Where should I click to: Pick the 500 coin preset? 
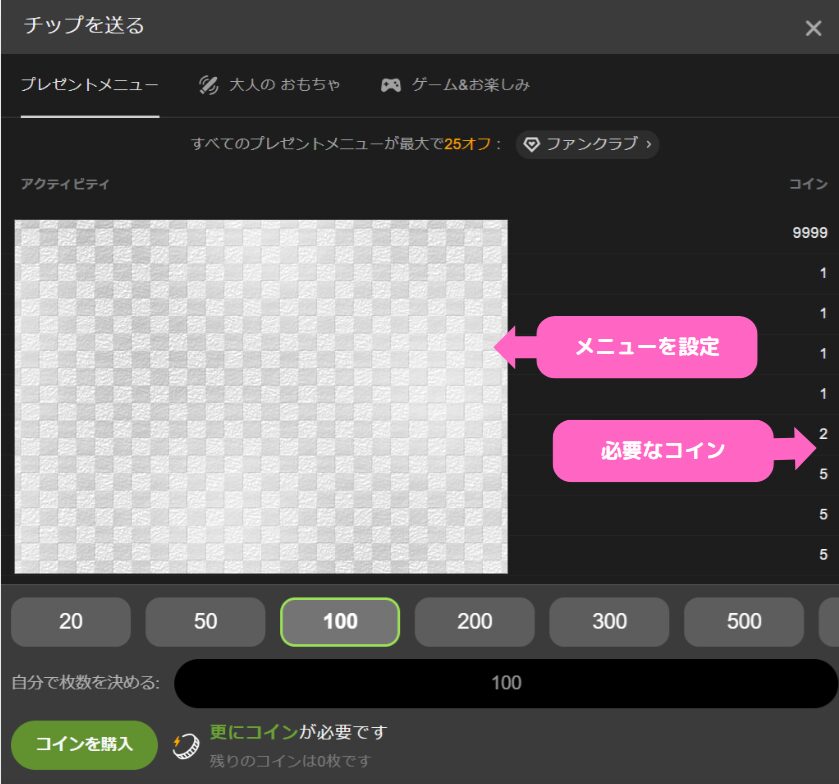(x=743, y=621)
